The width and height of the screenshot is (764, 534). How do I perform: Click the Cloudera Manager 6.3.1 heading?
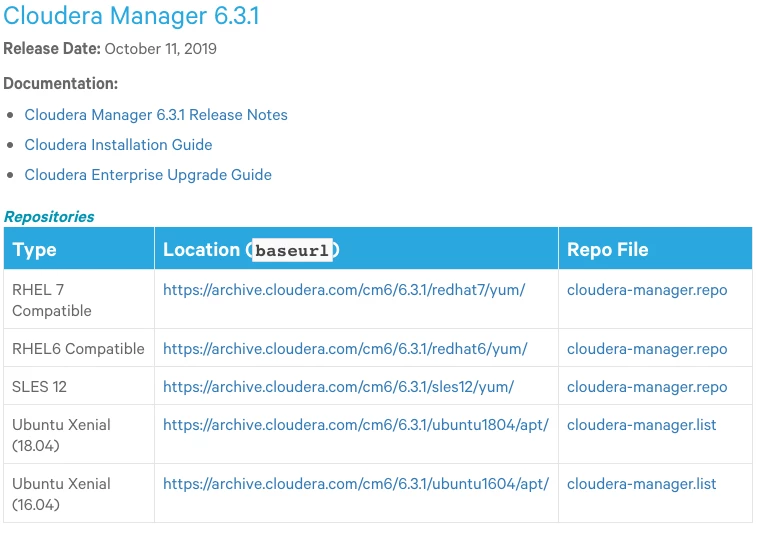(131, 16)
